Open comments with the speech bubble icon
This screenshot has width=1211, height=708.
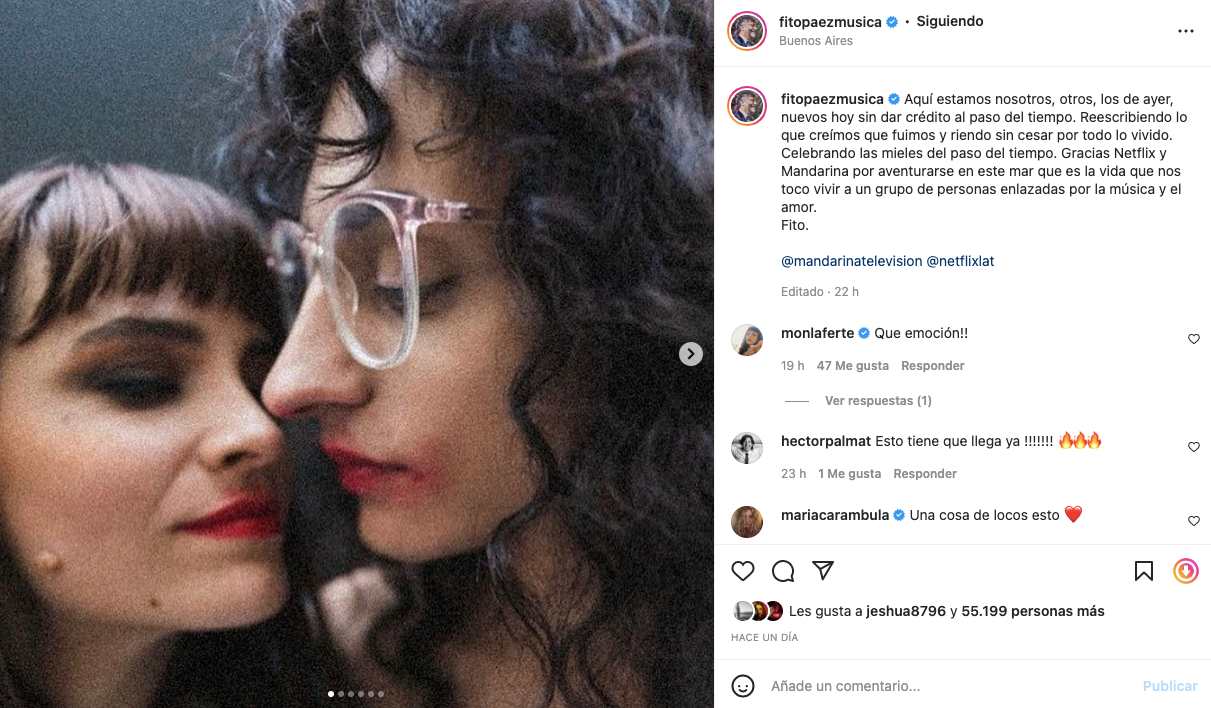click(x=783, y=570)
